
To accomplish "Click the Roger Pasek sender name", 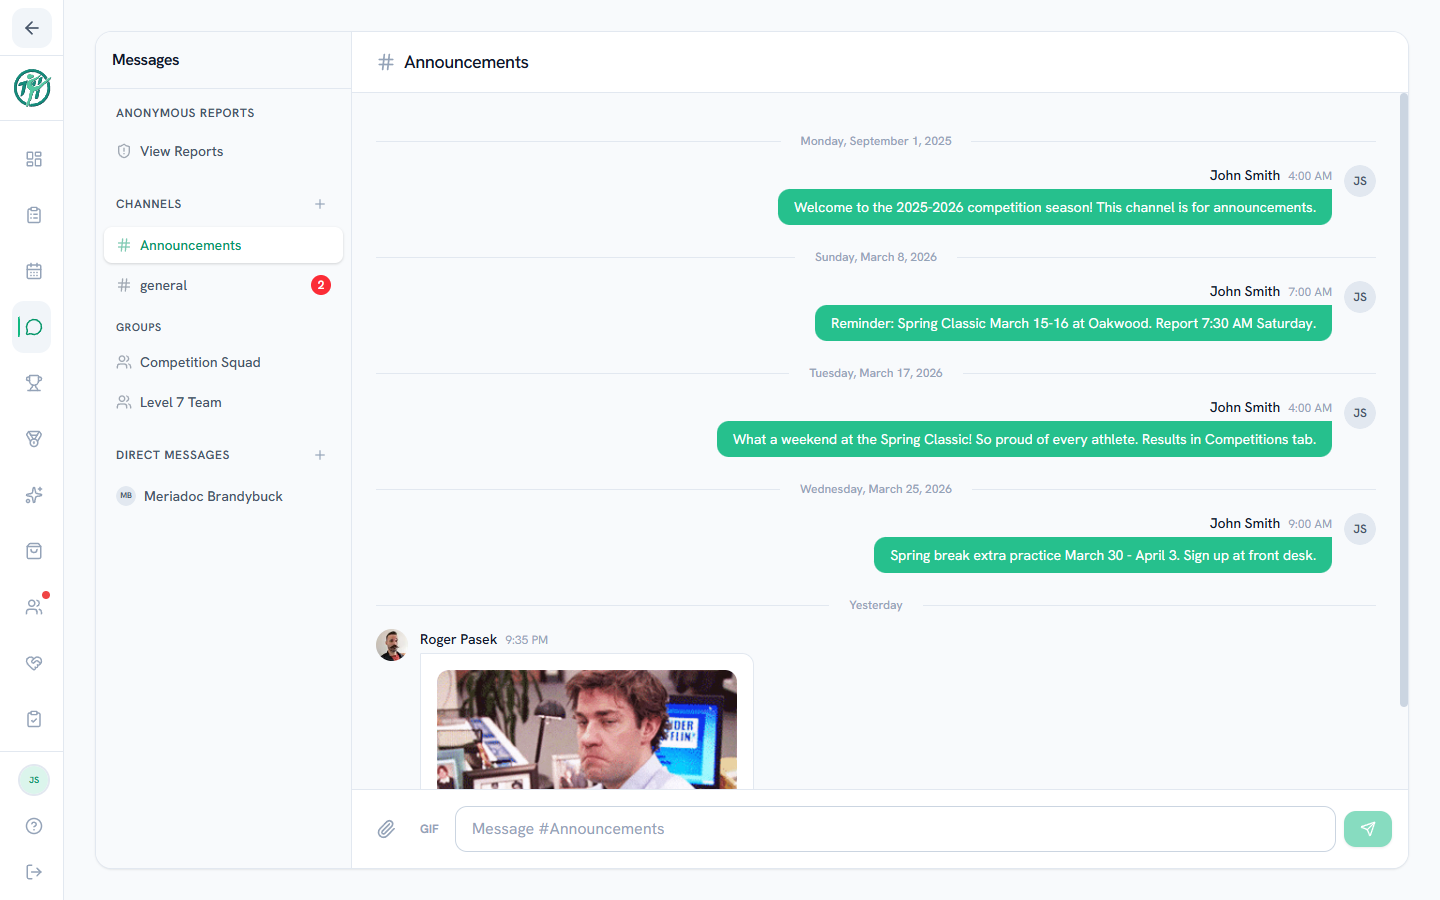I will click(458, 639).
